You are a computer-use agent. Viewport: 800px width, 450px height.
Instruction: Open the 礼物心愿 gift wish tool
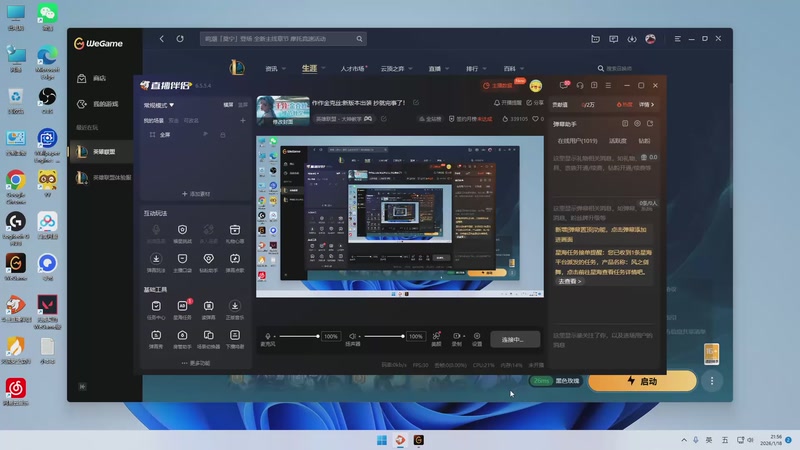tap(235, 233)
